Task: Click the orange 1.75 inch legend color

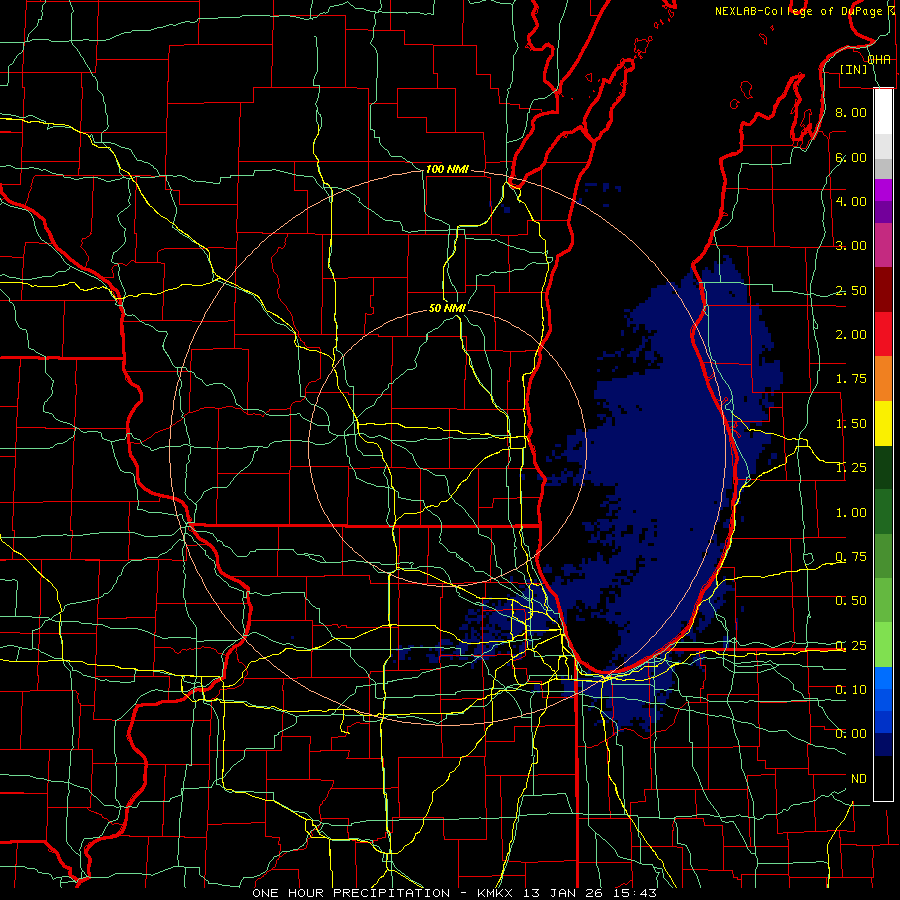Action: (883, 379)
